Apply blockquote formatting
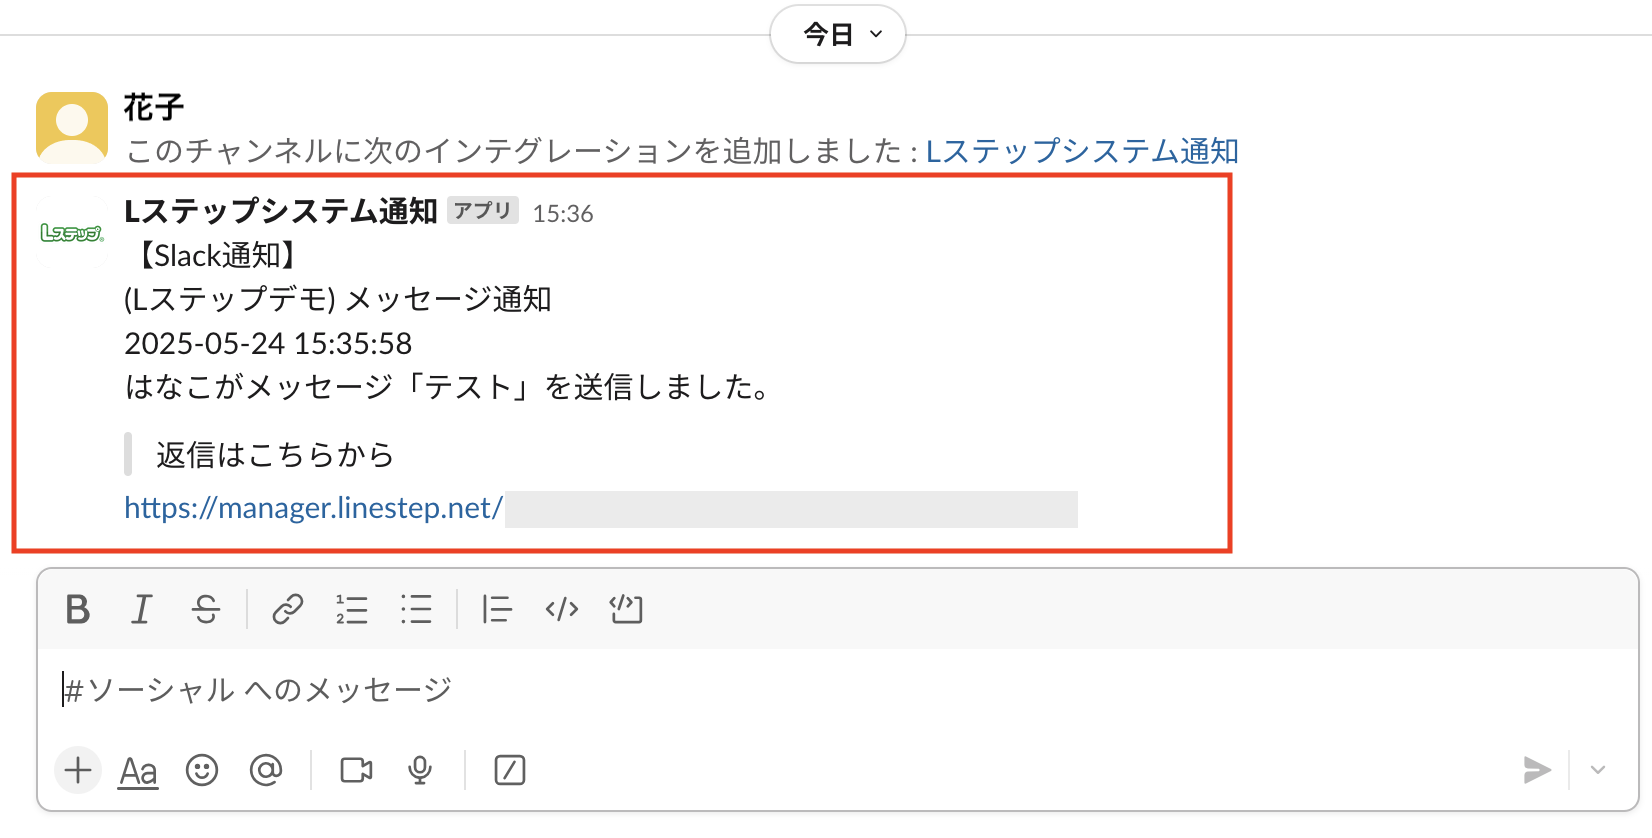The width and height of the screenshot is (1652, 838). [x=497, y=609]
